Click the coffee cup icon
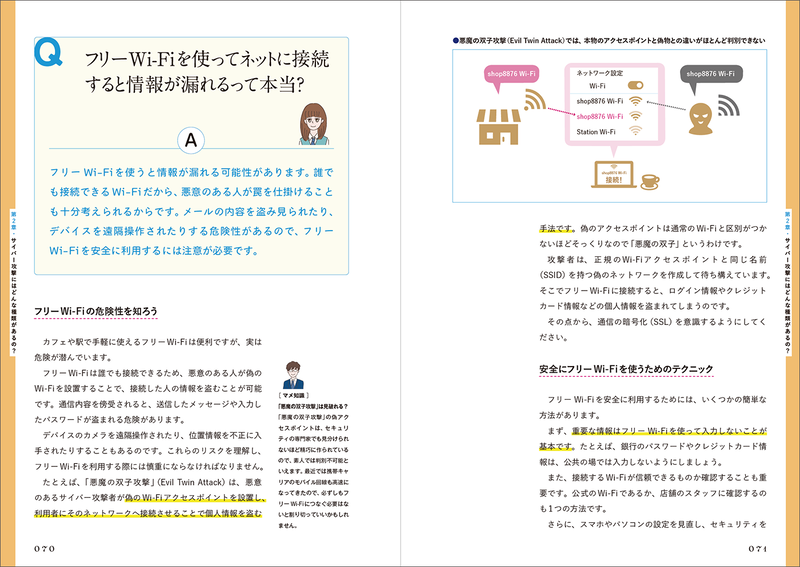Screen dimensions: 800x567 650,181
